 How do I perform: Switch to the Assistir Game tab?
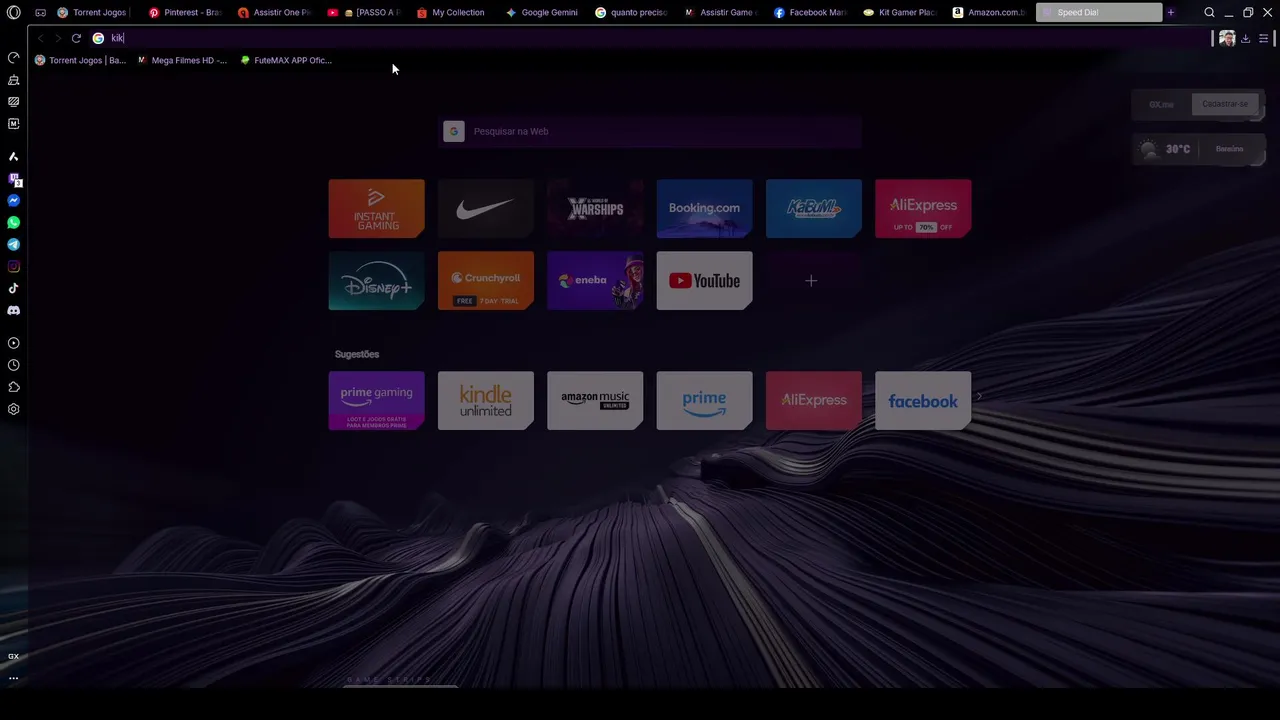pos(720,13)
